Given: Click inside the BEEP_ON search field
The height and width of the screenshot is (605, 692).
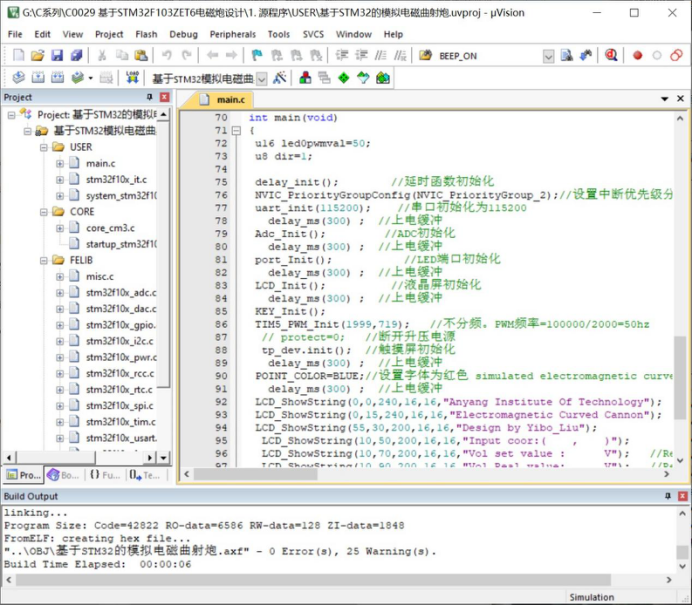Looking at the screenshot, I should [x=489, y=56].
